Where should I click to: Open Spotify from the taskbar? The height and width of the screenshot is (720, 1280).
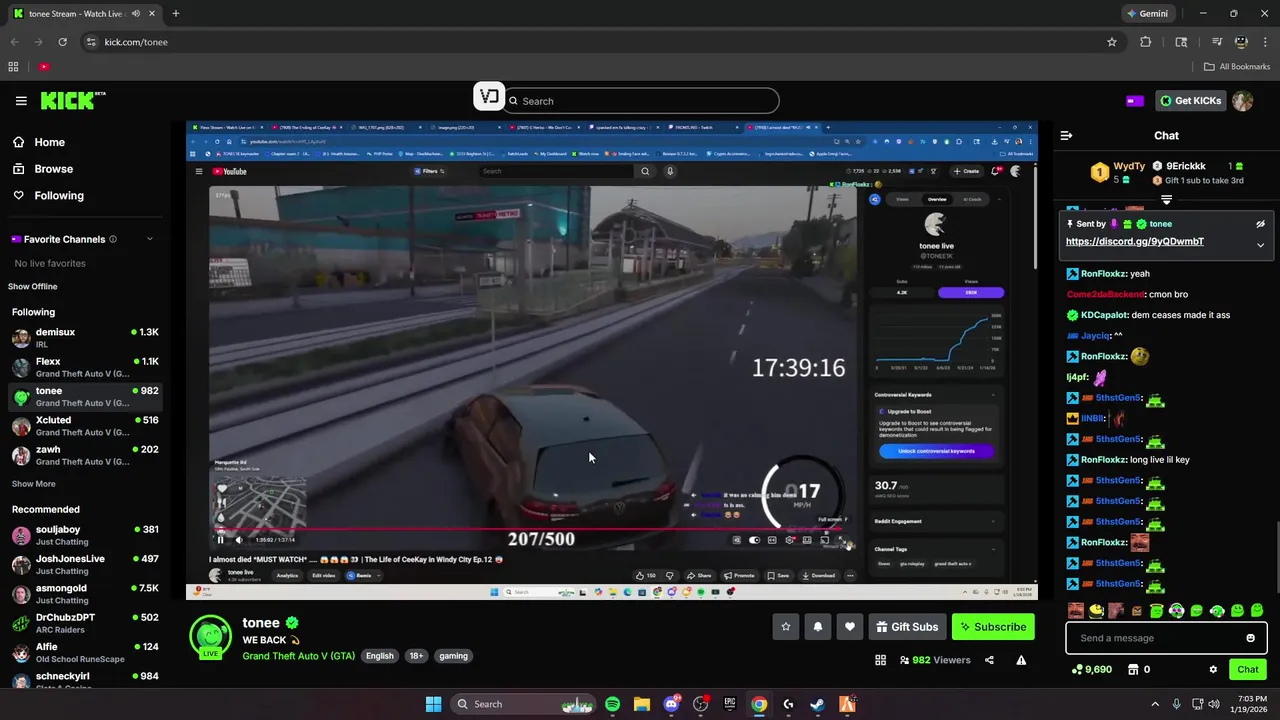coord(612,704)
